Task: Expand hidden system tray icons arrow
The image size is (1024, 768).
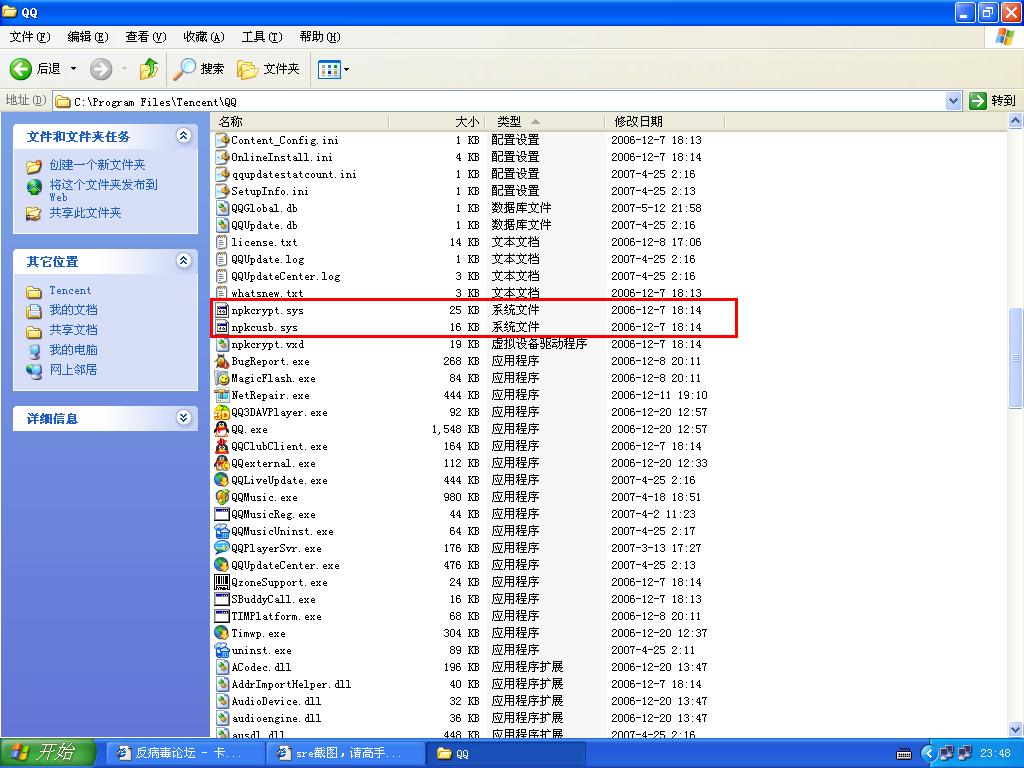Action: pyautogui.click(x=927, y=754)
